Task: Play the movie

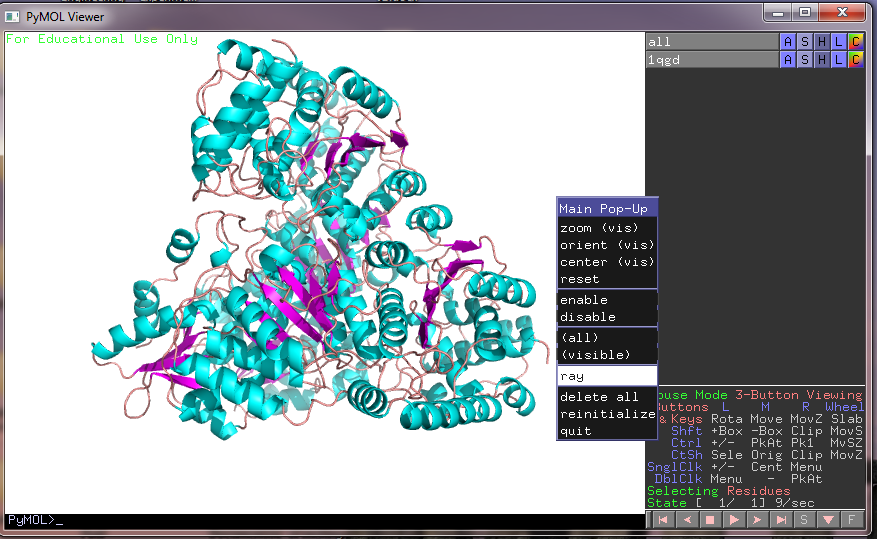Action: tap(734, 520)
